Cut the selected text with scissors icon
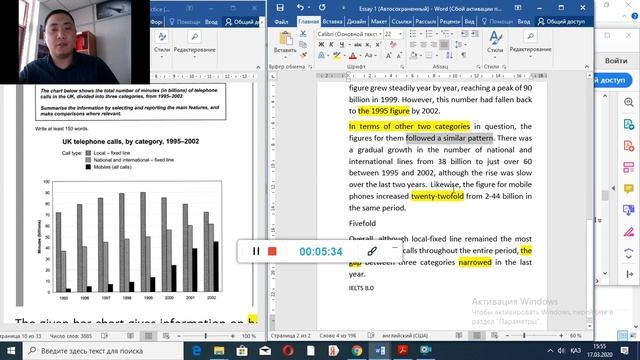The width and height of the screenshot is (640, 360). click(x=303, y=33)
